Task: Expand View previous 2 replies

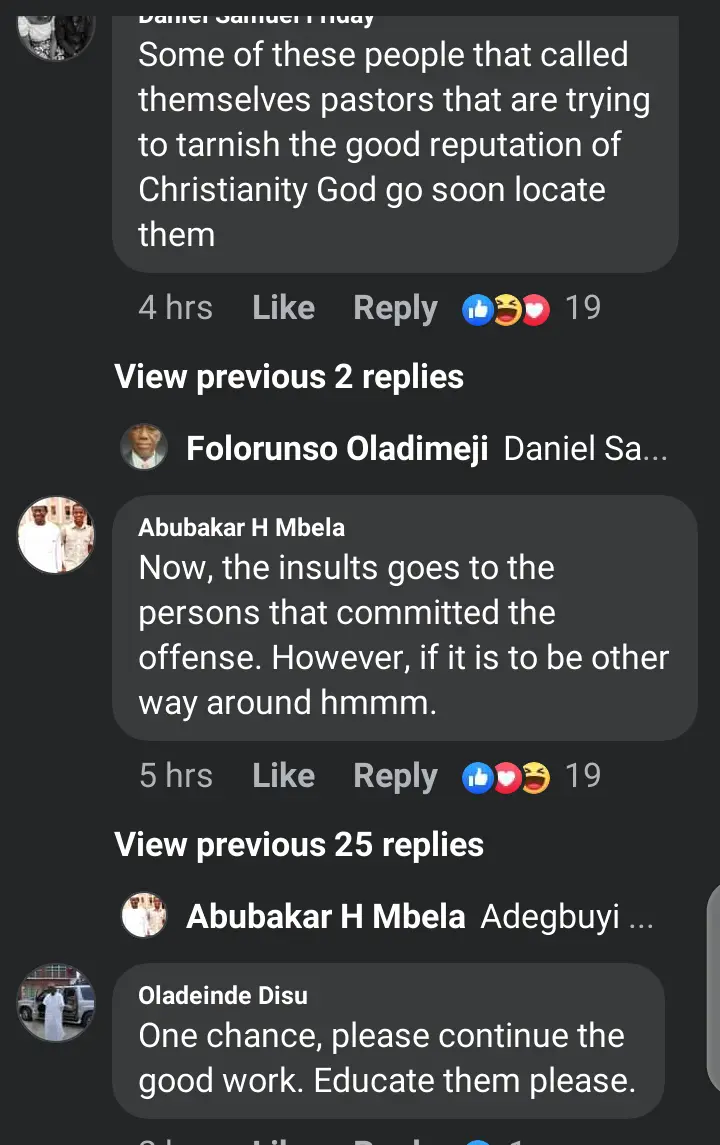Action: 289,376
